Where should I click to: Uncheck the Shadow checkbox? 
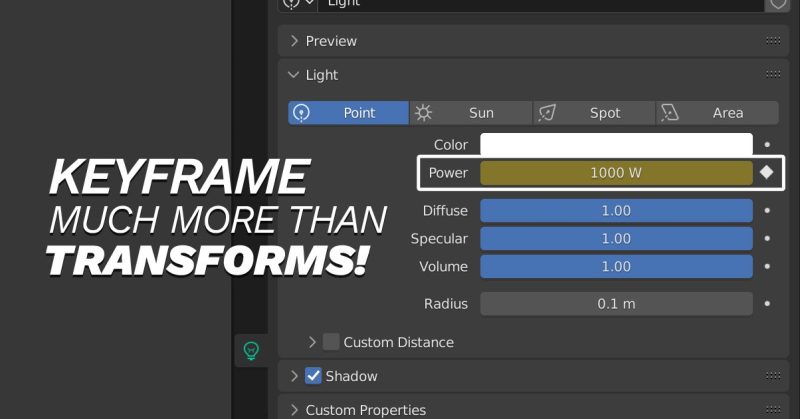(x=314, y=376)
